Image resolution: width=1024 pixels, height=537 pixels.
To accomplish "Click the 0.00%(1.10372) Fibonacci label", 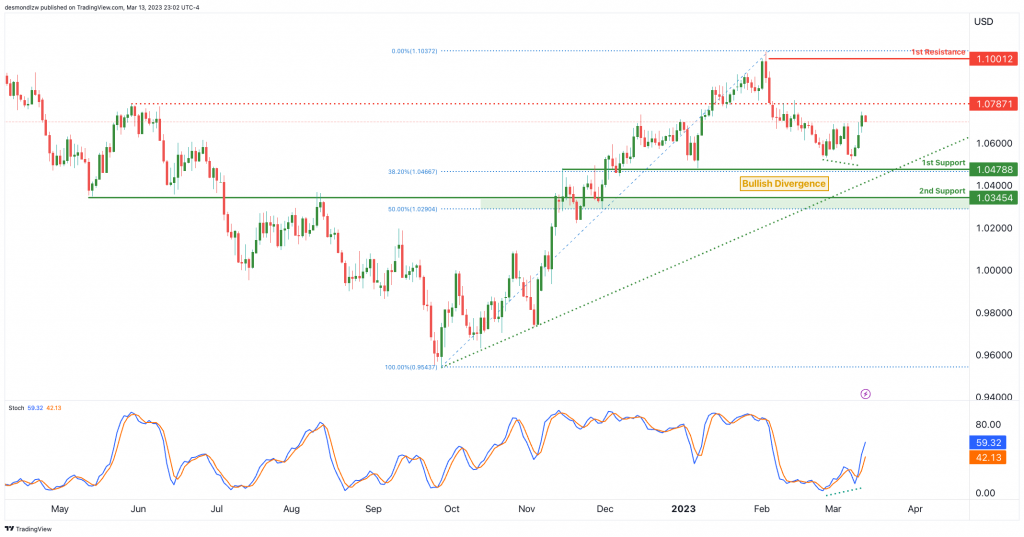I will pyautogui.click(x=414, y=51).
